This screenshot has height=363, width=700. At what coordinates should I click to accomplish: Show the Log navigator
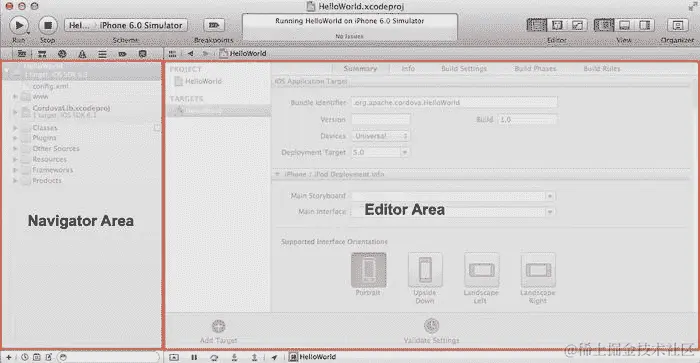[x=142, y=54]
